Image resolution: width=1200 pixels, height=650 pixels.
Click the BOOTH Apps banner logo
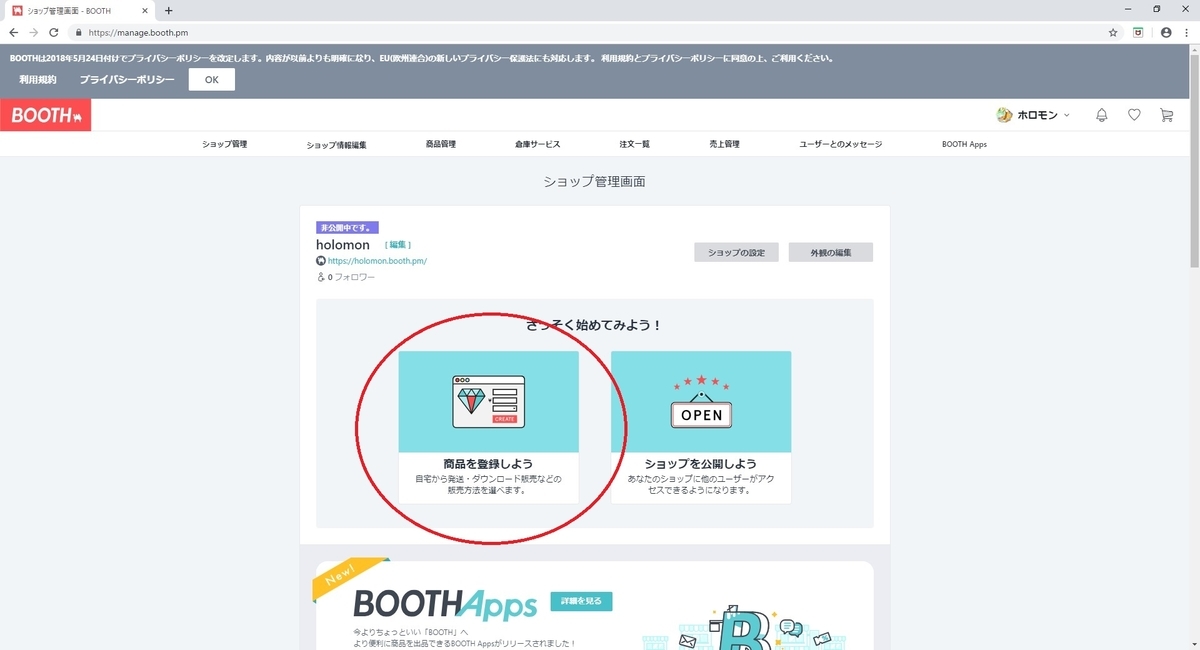(x=447, y=603)
